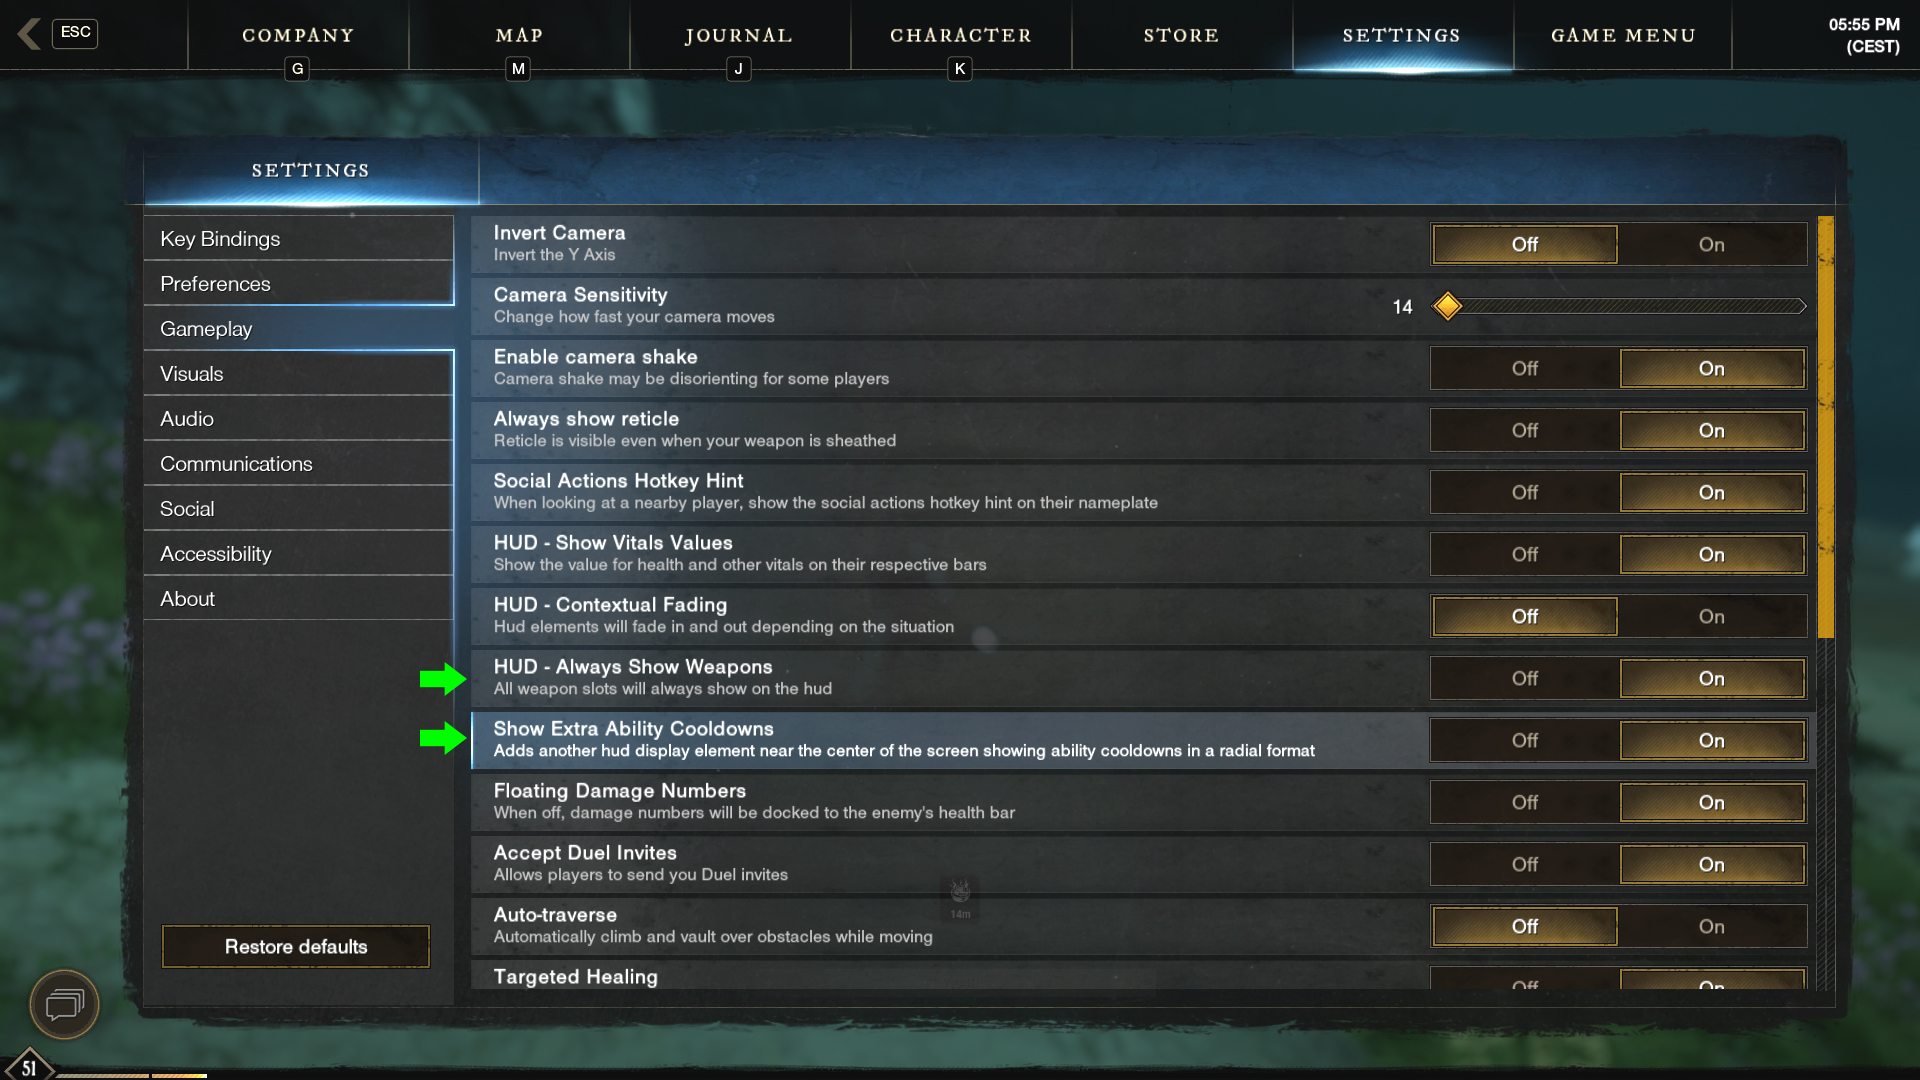The width and height of the screenshot is (1920, 1080).
Task: Enable Auto-traverse On option
Action: pyautogui.click(x=1711, y=927)
